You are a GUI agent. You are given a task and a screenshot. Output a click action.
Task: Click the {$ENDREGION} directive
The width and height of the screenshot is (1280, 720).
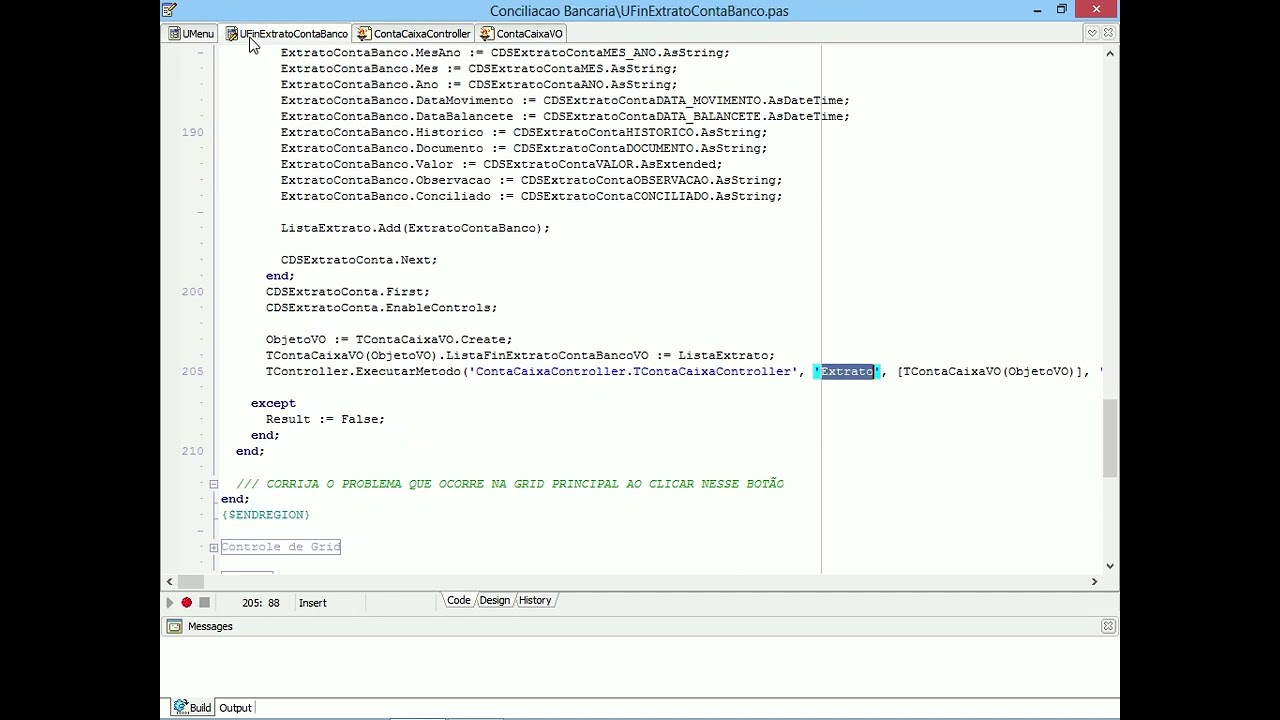pos(266,515)
